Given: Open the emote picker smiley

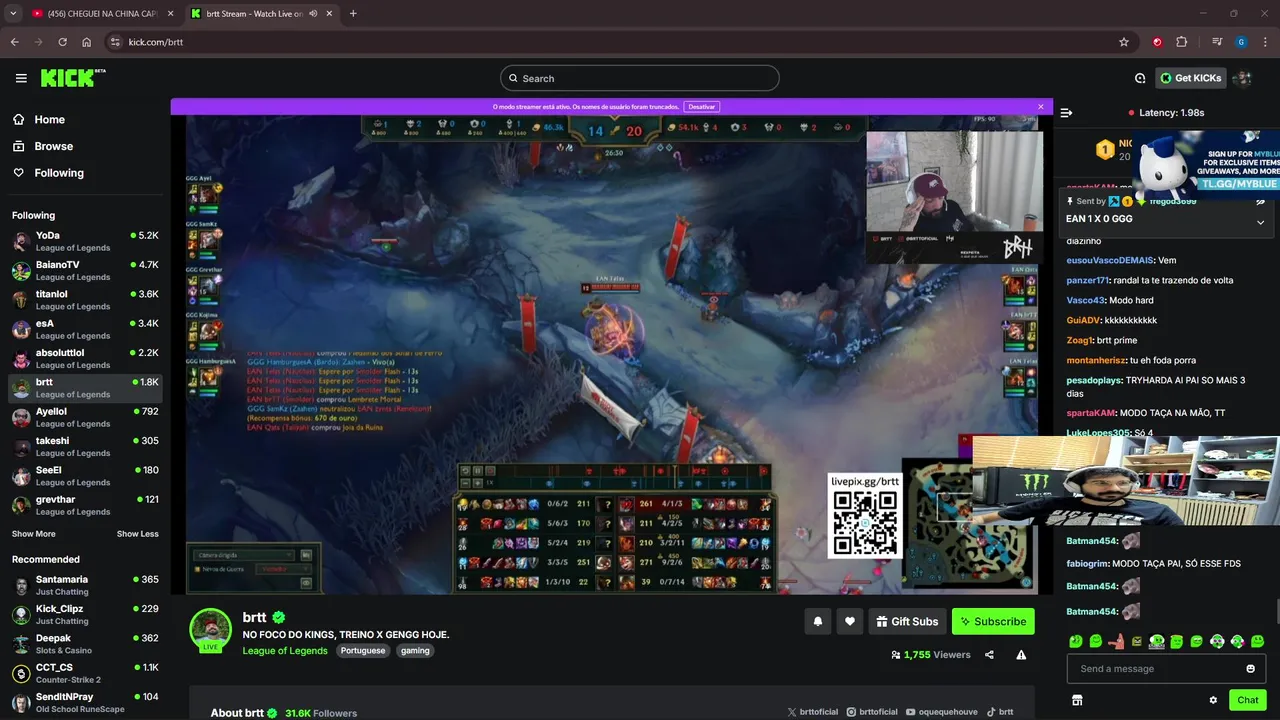Looking at the screenshot, I should 1250,669.
